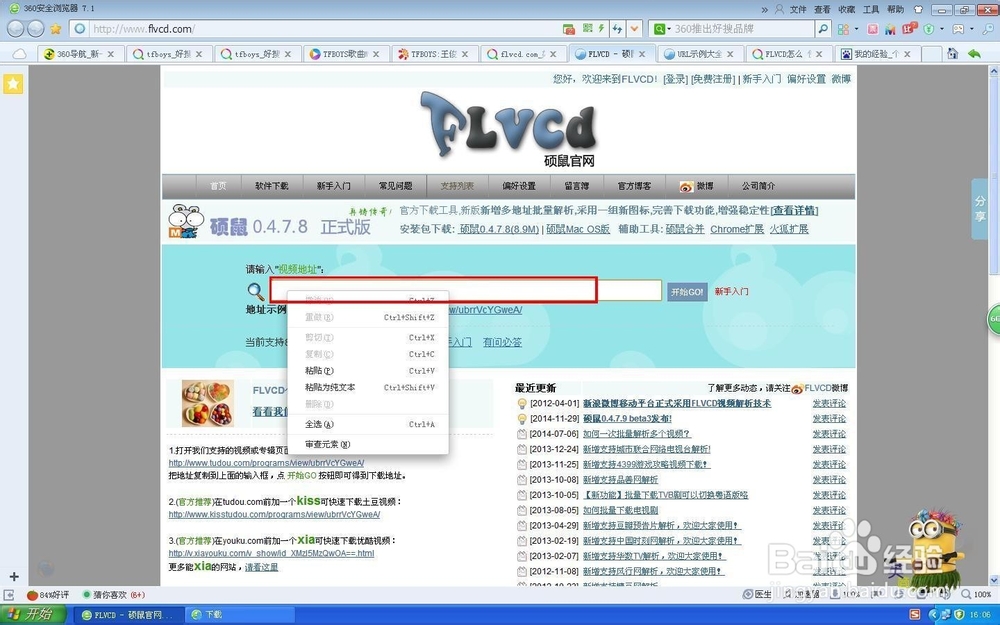Click the video address input box
1000x625 pixels.
tap(466, 290)
